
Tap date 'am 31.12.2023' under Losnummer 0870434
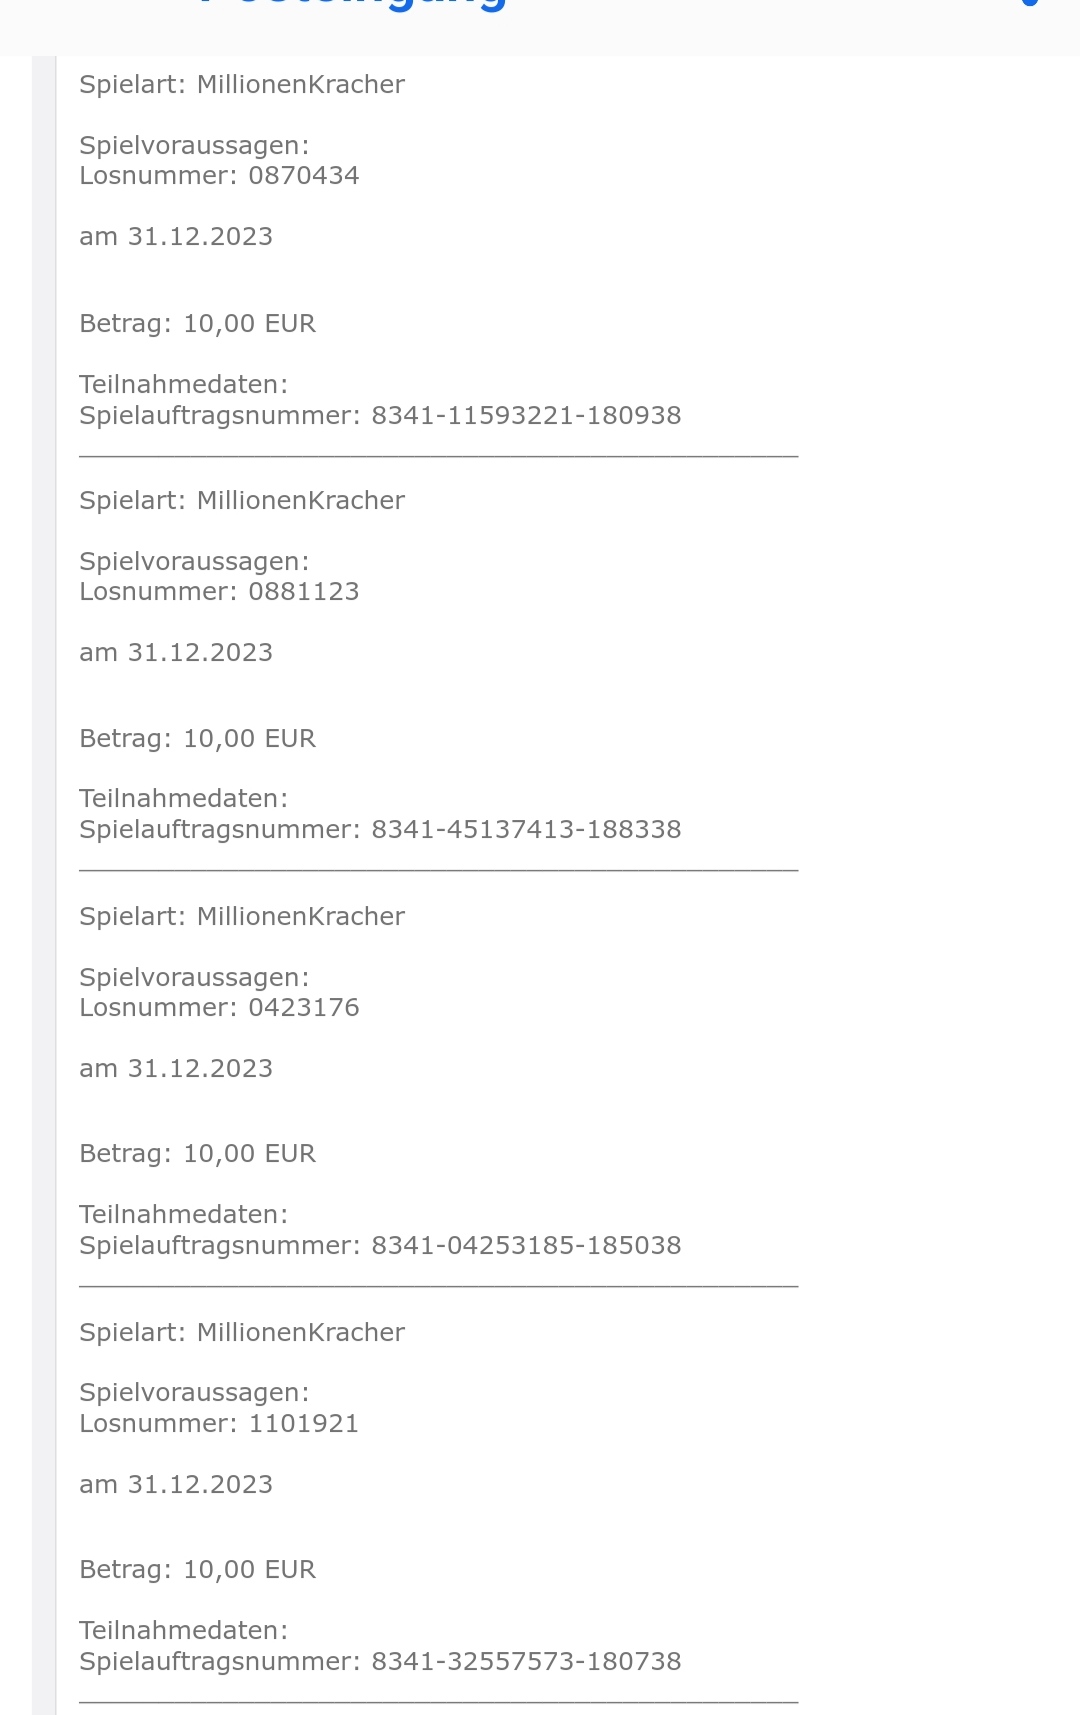(176, 237)
